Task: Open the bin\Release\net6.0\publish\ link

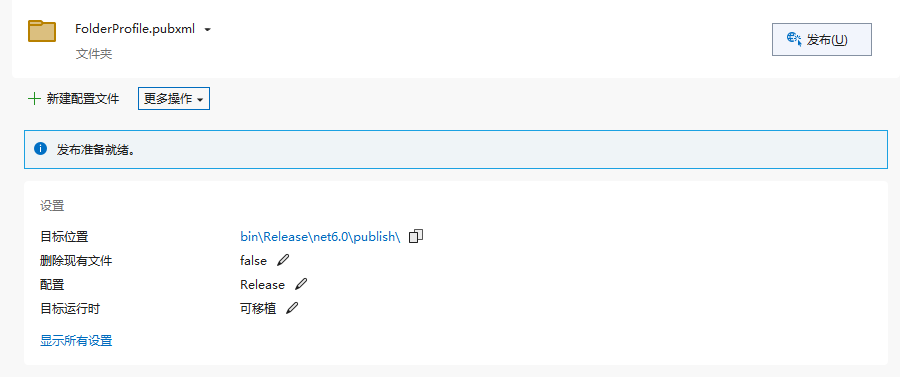Action: coord(320,236)
